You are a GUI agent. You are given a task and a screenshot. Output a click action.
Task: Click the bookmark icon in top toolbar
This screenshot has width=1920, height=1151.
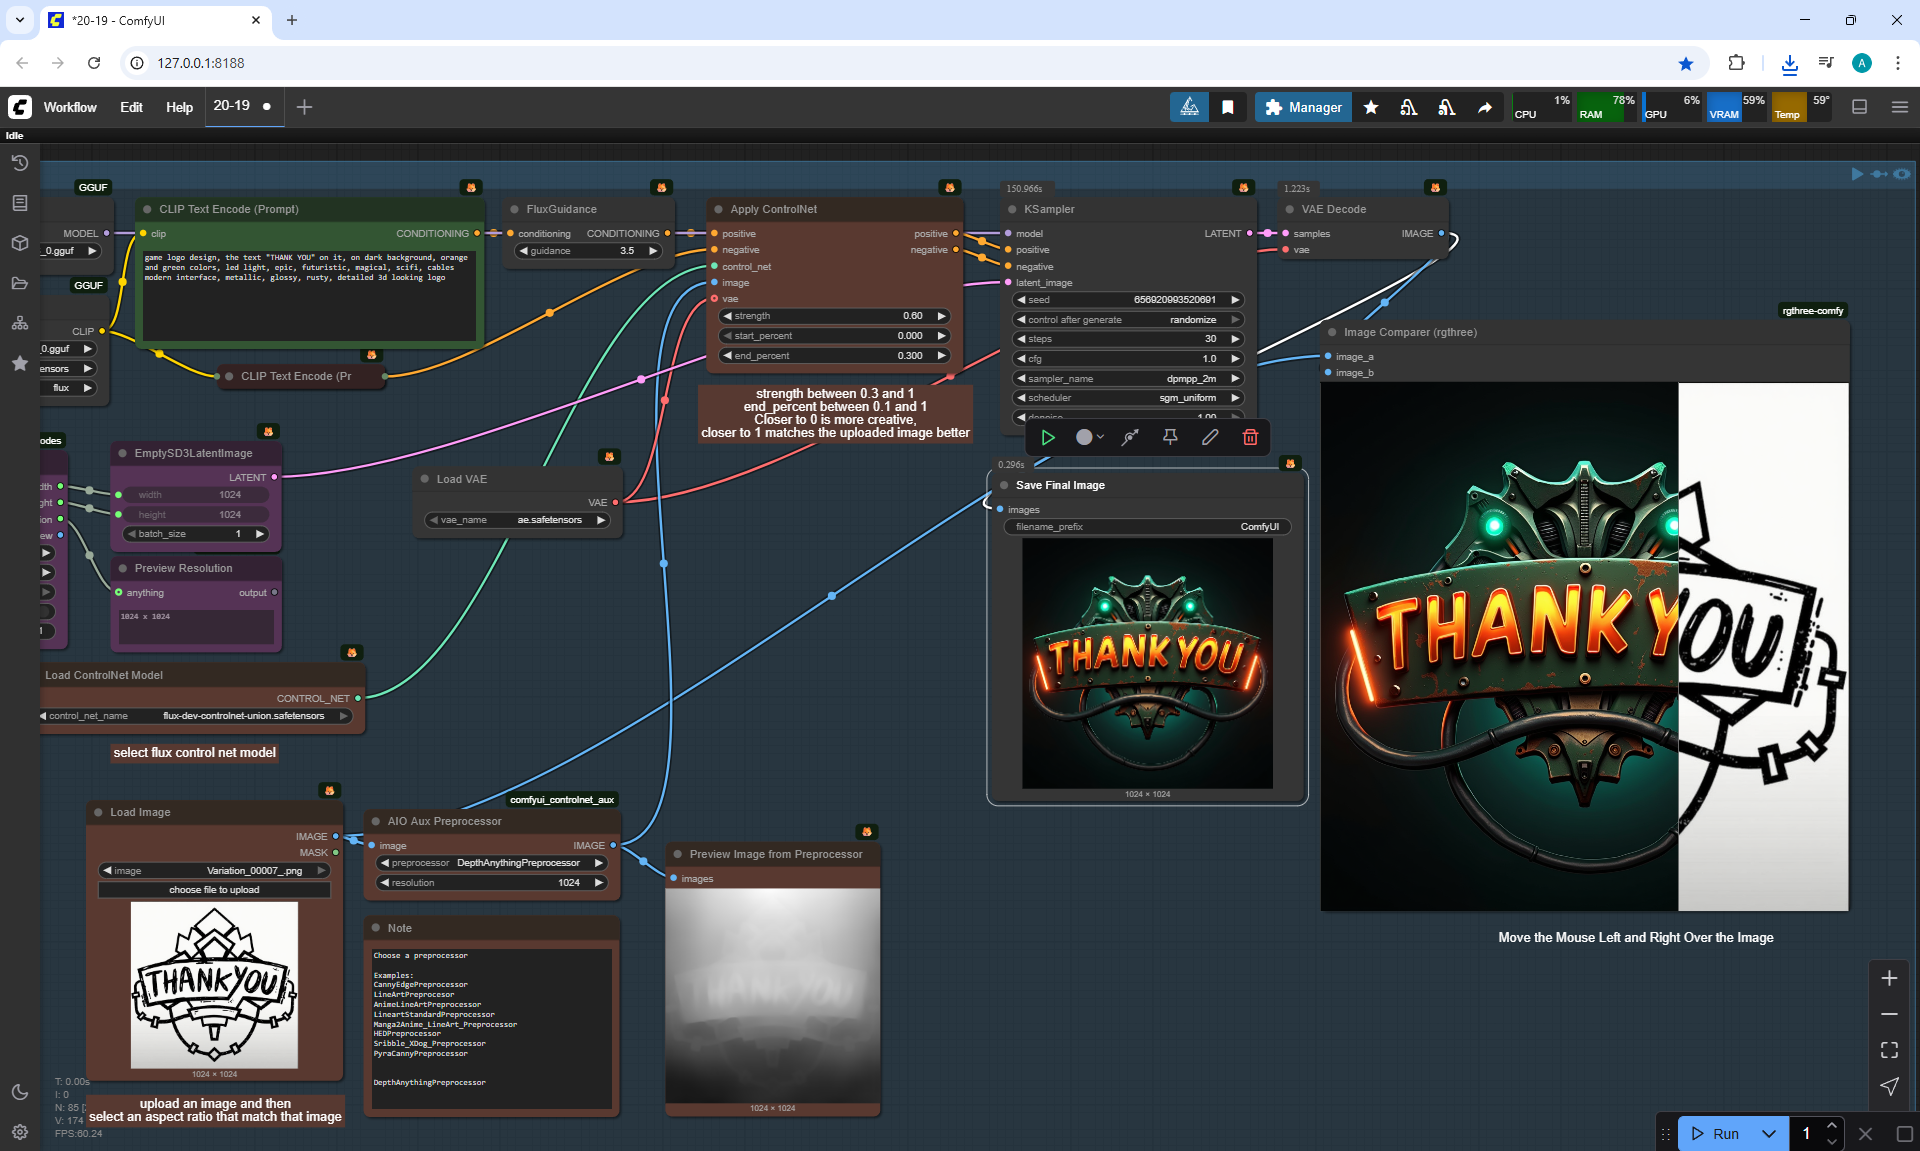(1228, 107)
